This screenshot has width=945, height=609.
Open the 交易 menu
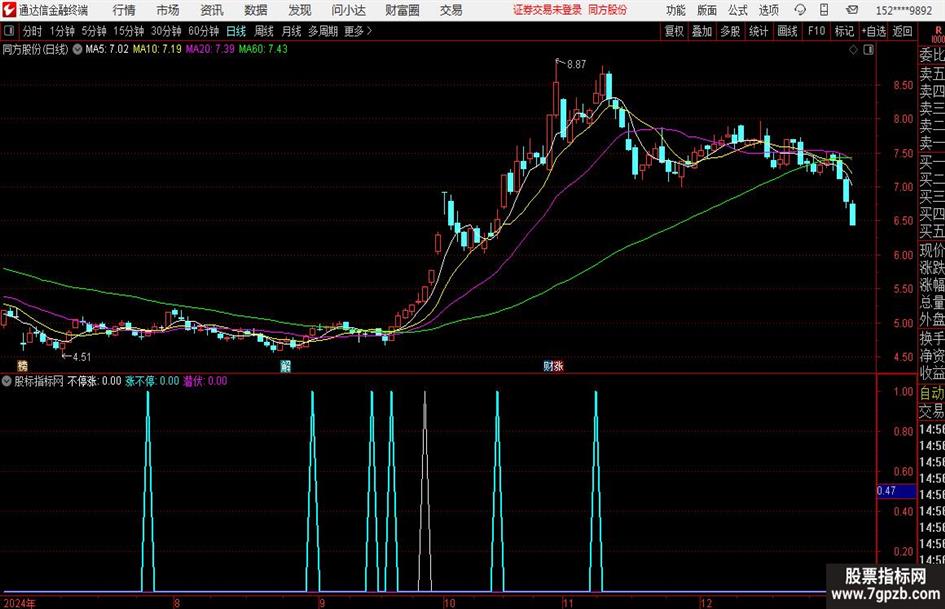pos(451,10)
